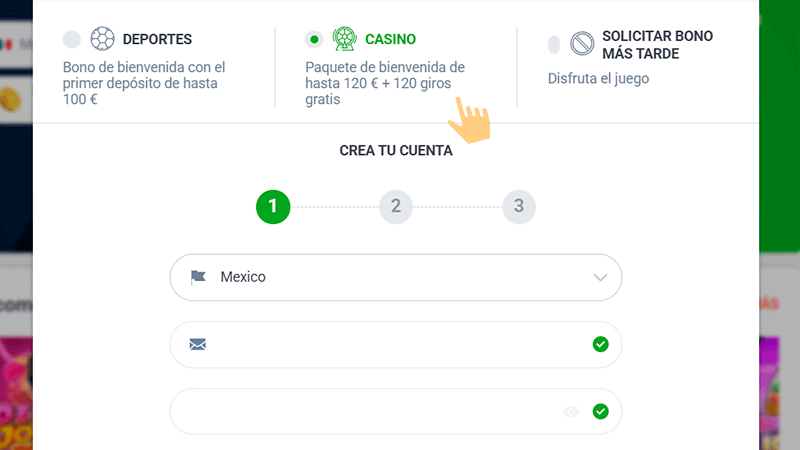The width and height of the screenshot is (800, 450).
Task: Click the green checkmark in password field
Action: pyautogui.click(x=600, y=411)
